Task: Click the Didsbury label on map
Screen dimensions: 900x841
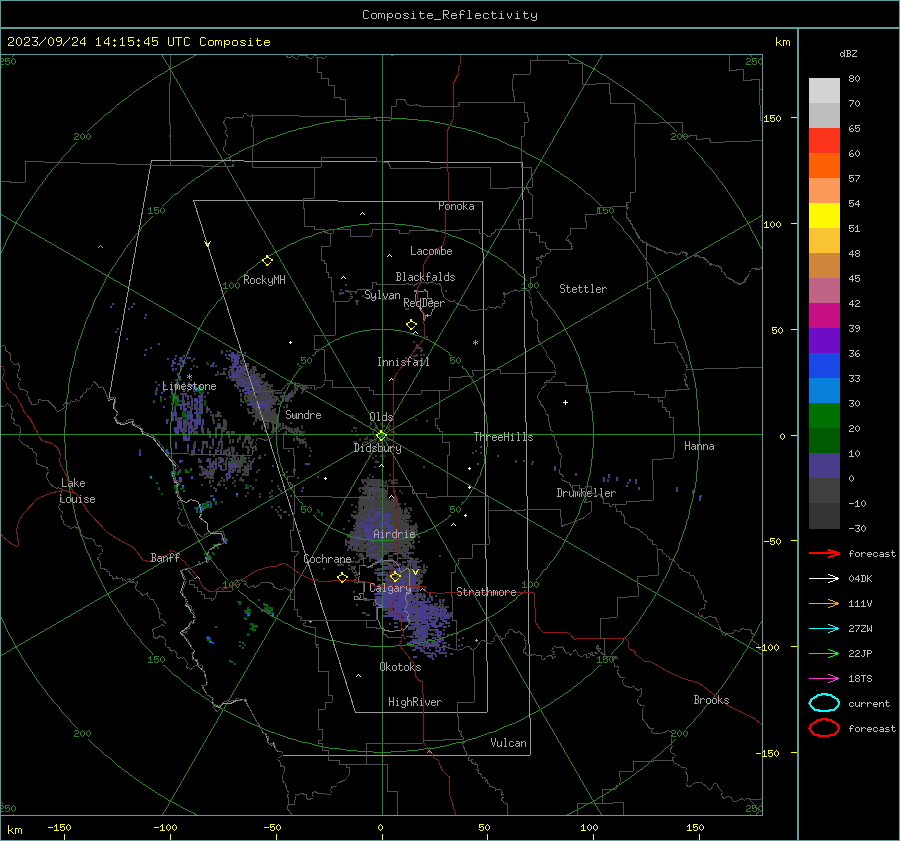Action: [377, 448]
